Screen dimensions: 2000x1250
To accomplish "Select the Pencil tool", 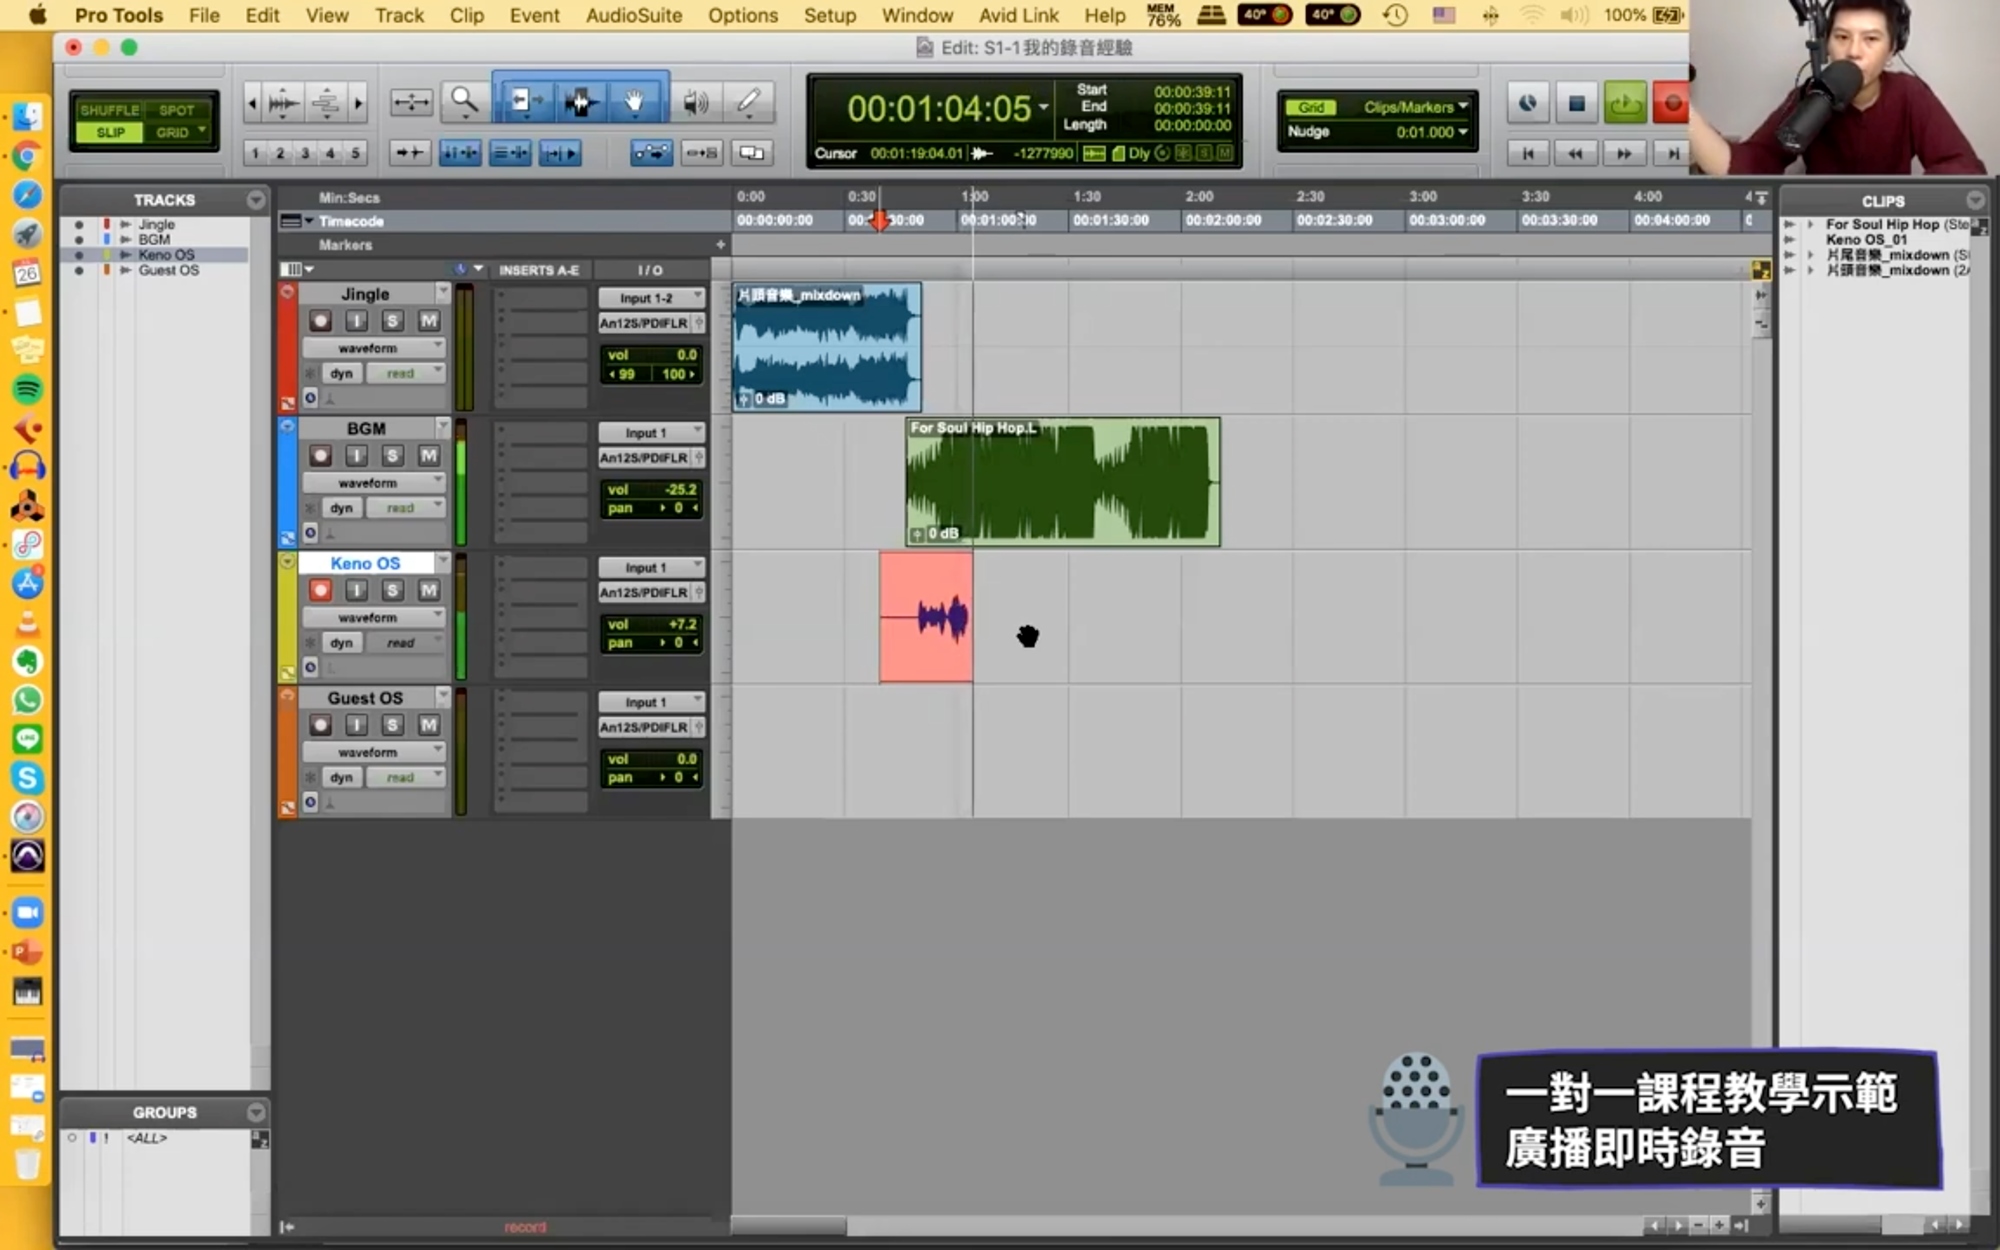I will pos(748,100).
